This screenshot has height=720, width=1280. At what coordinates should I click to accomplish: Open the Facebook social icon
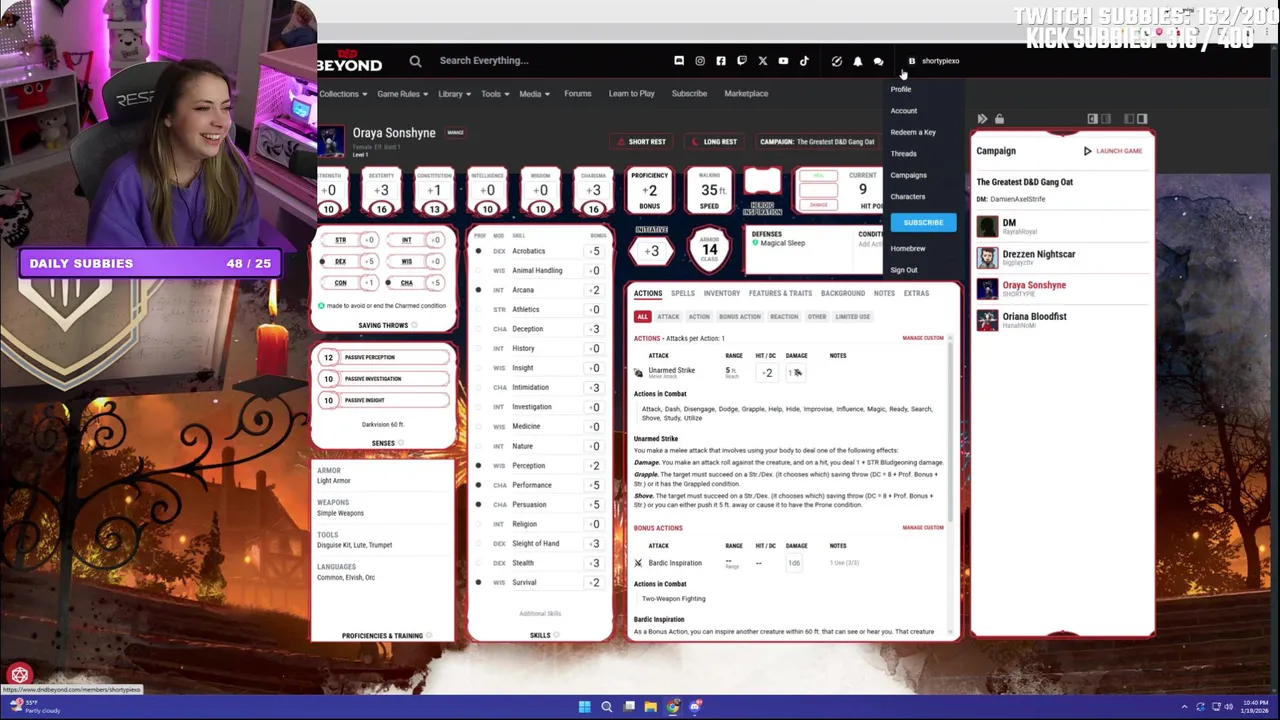[721, 61]
